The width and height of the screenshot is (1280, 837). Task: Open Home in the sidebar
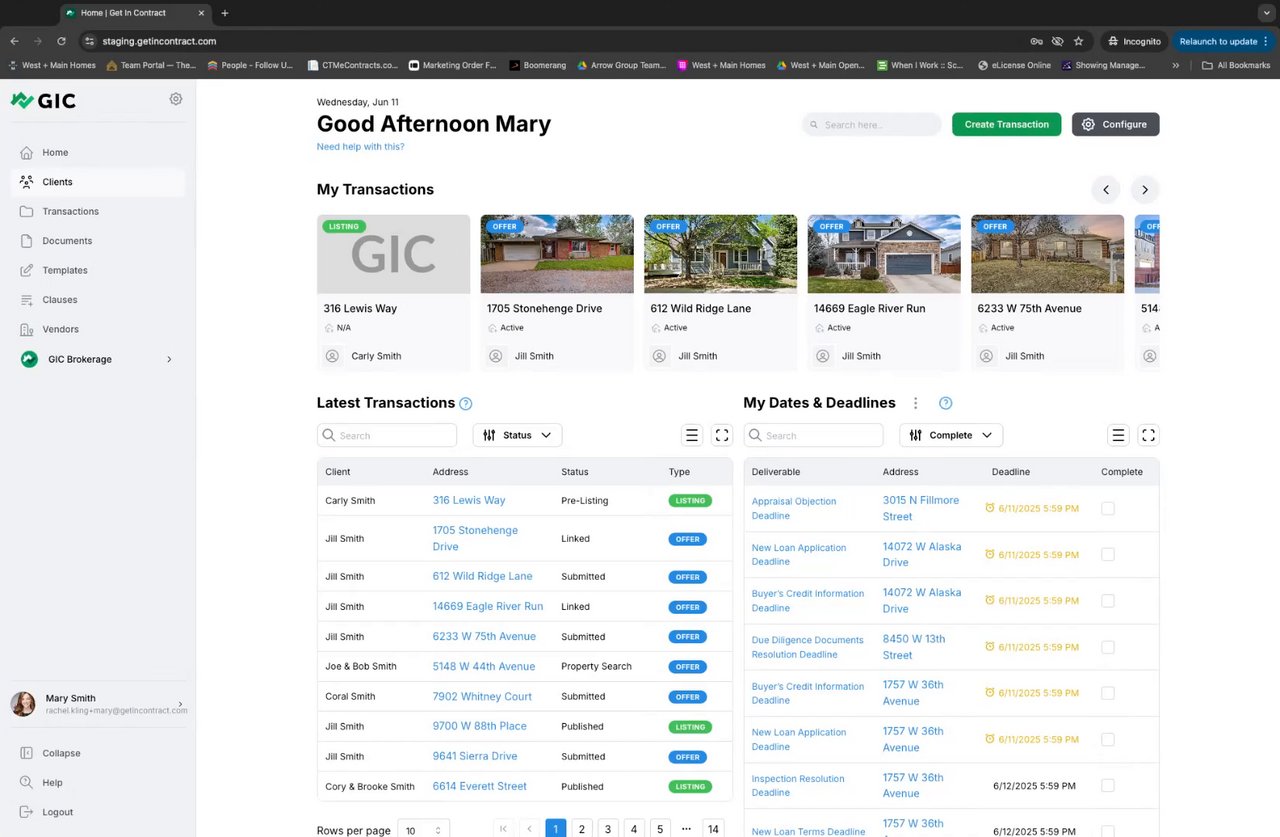point(55,153)
